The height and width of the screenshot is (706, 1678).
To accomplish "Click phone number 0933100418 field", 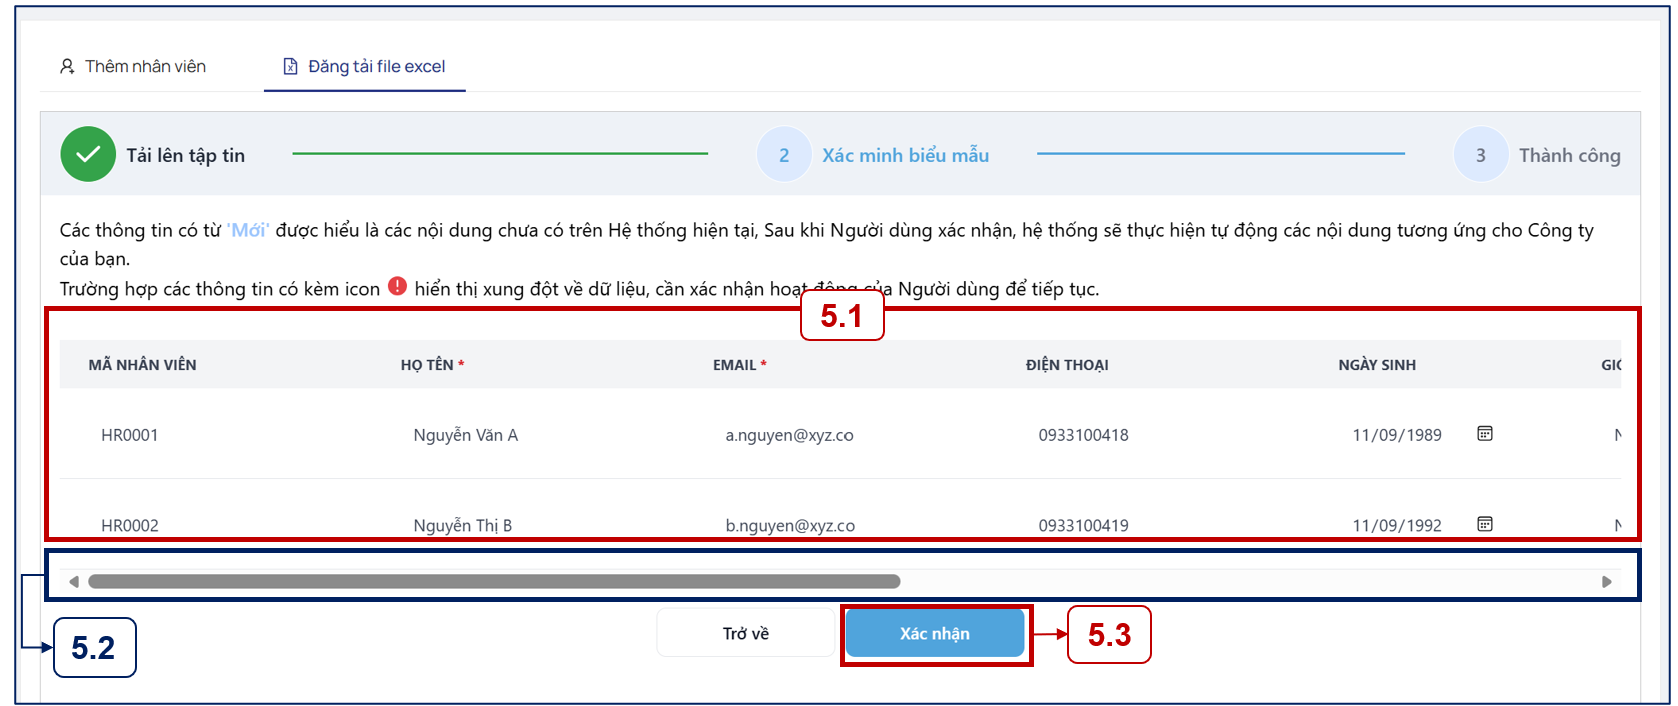I will pyautogui.click(x=1083, y=435).
